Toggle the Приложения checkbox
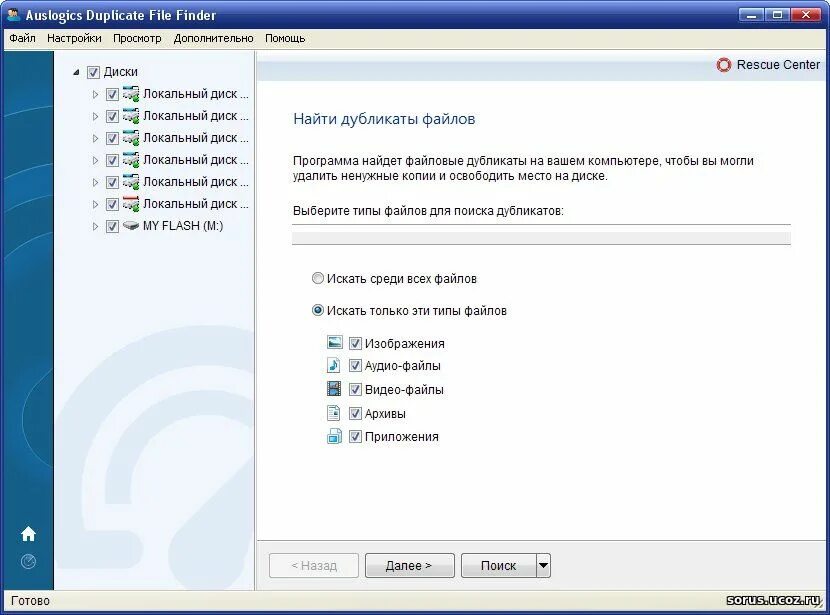The width and height of the screenshot is (830, 615). pos(355,437)
